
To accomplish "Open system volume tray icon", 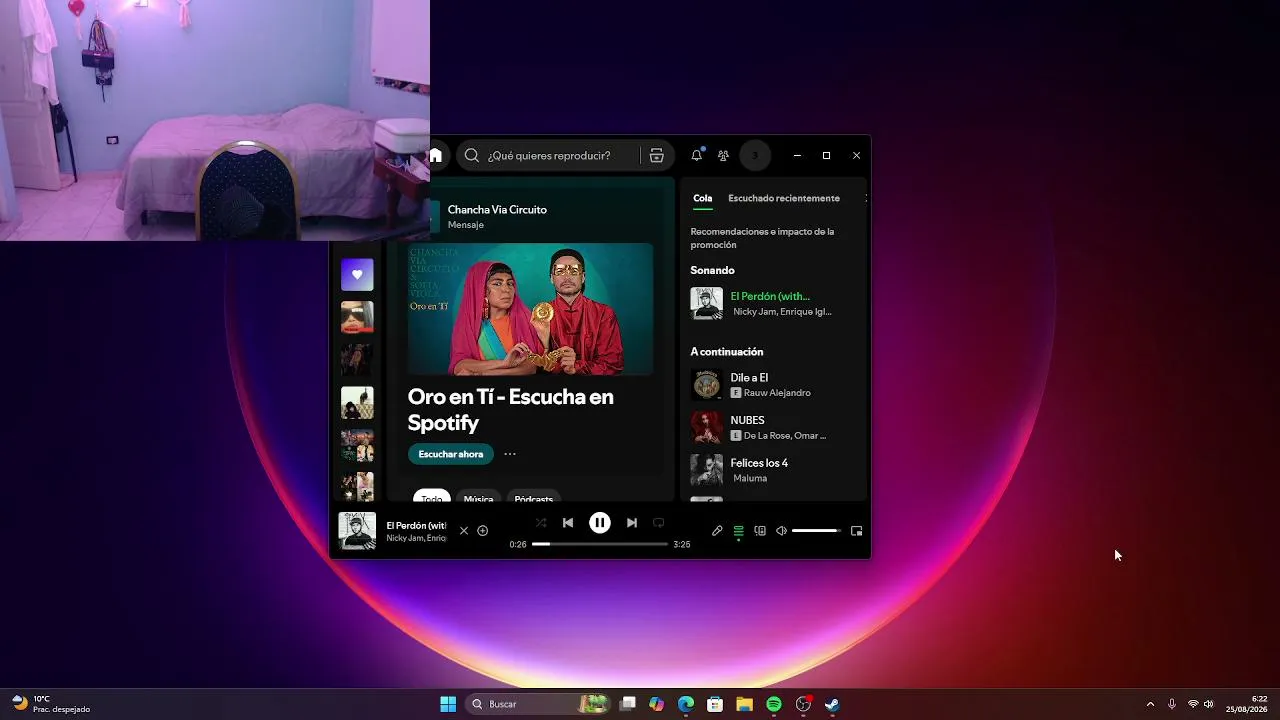I will (1209, 704).
